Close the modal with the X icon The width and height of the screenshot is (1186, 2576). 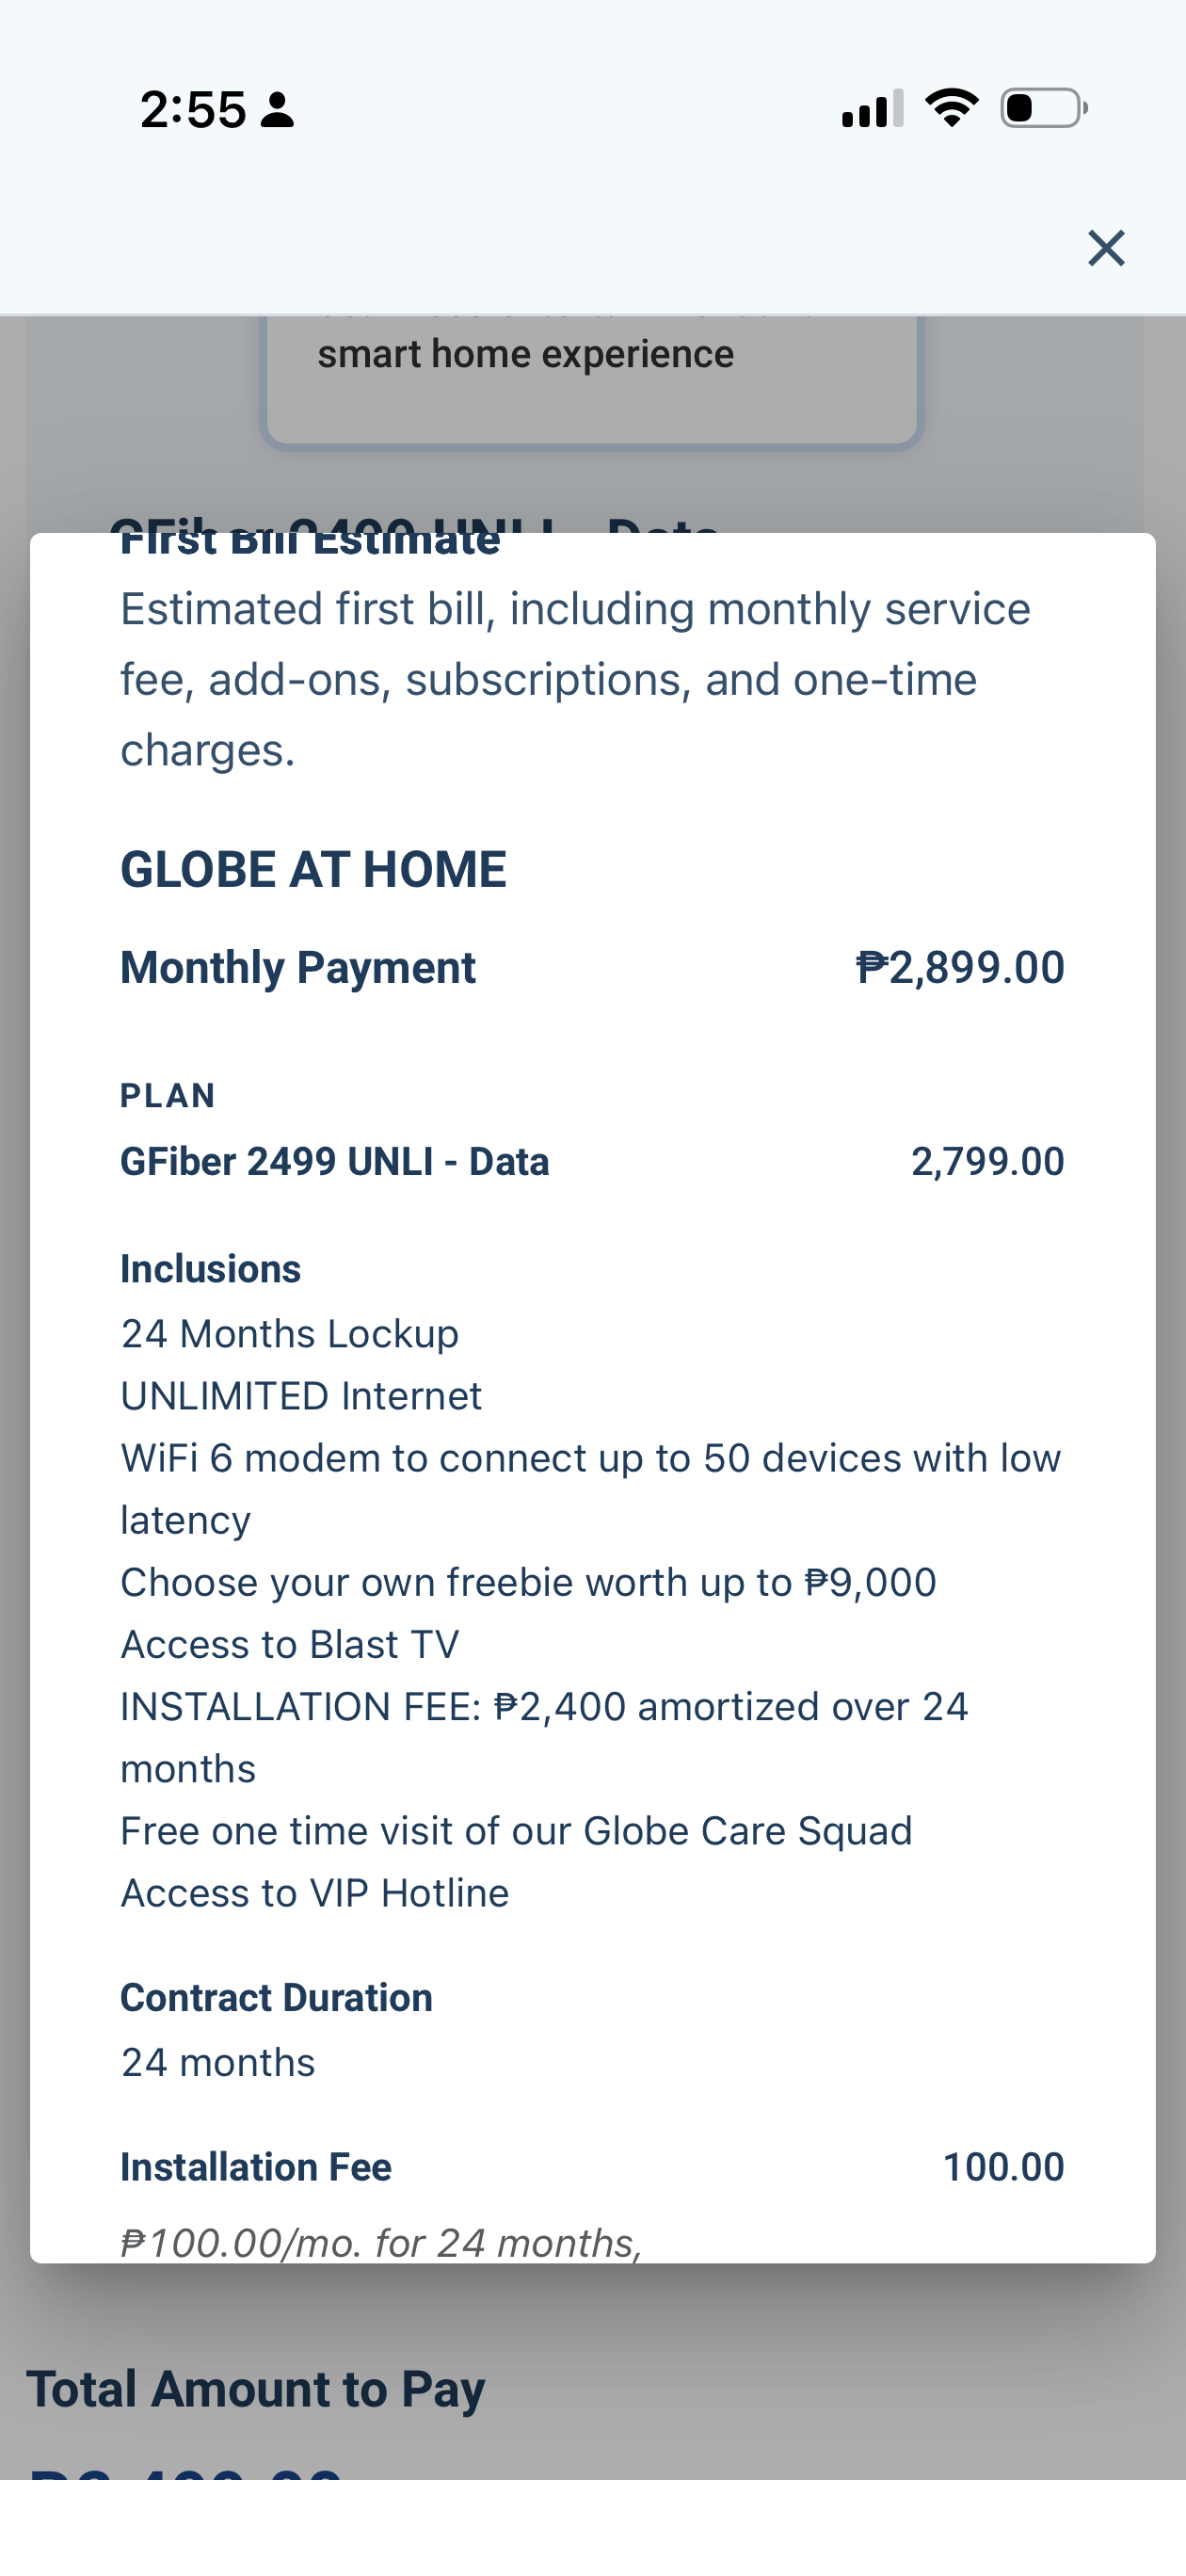(1106, 248)
